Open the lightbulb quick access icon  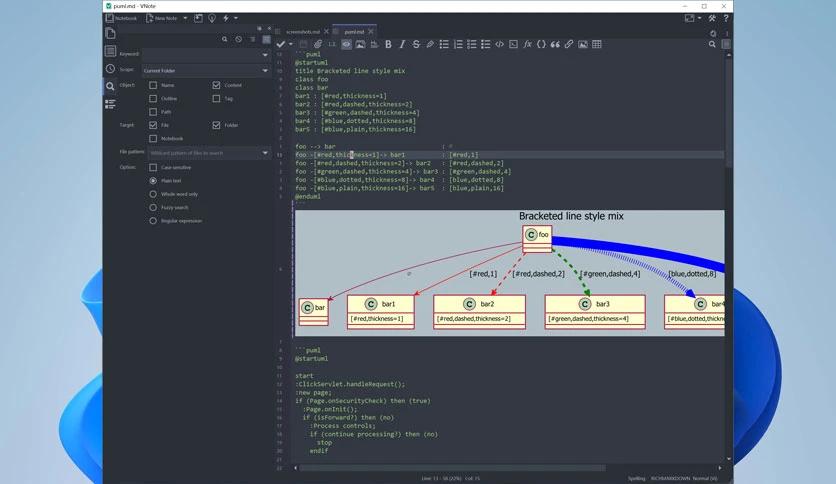pos(212,18)
